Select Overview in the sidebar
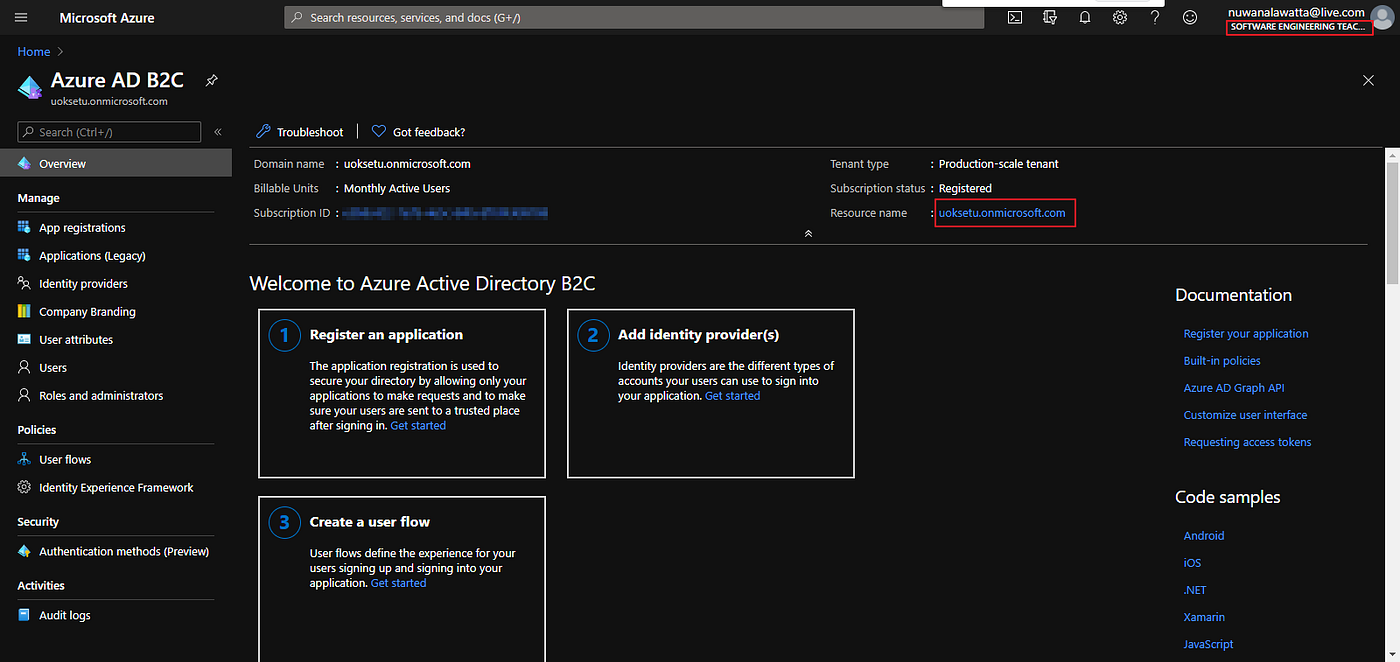 coord(116,164)
